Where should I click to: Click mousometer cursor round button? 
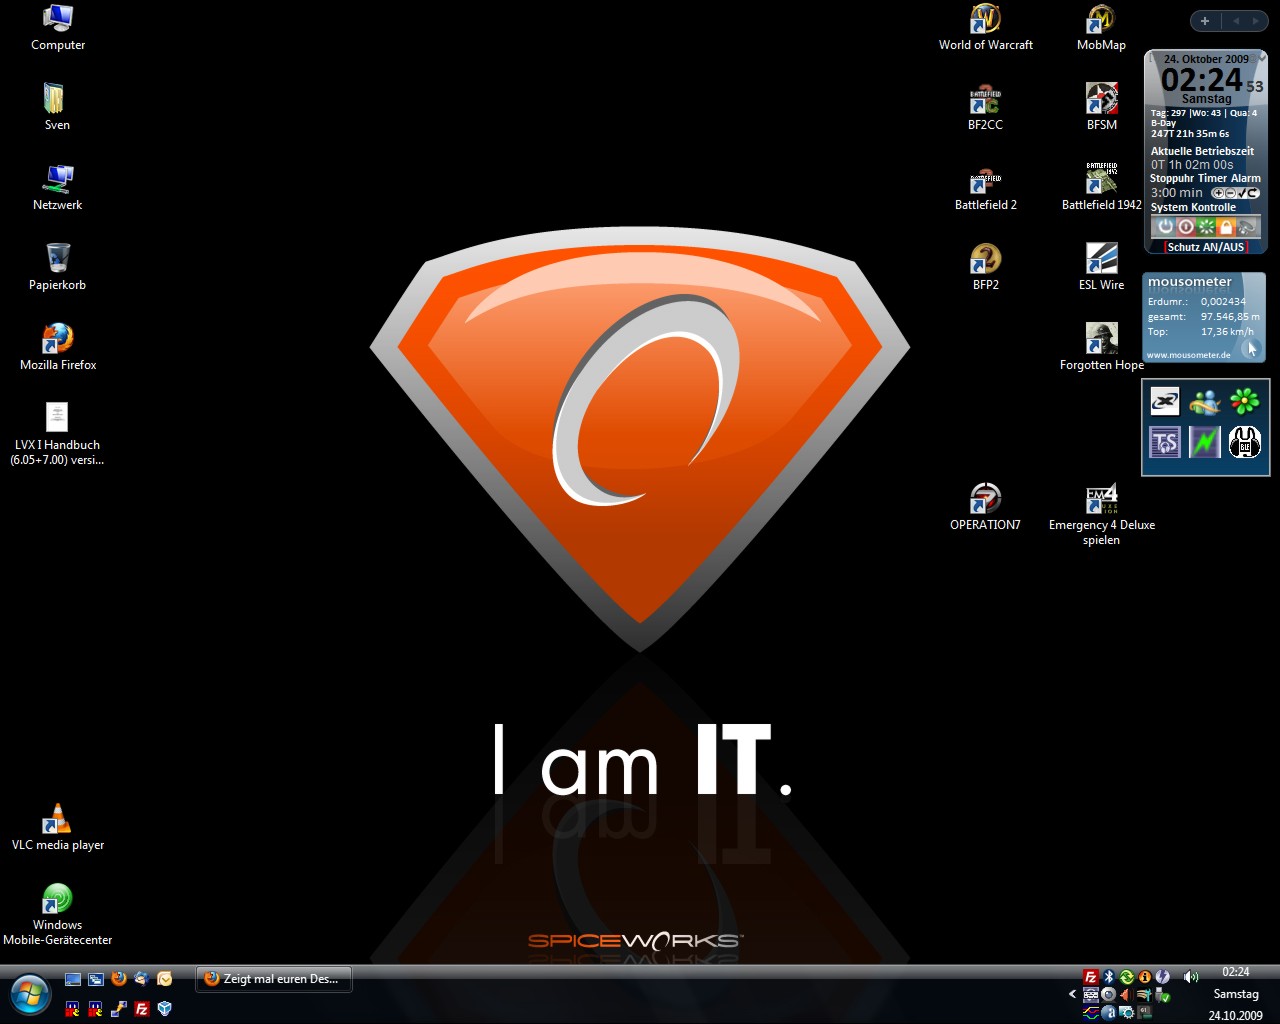pos(1251,348)
